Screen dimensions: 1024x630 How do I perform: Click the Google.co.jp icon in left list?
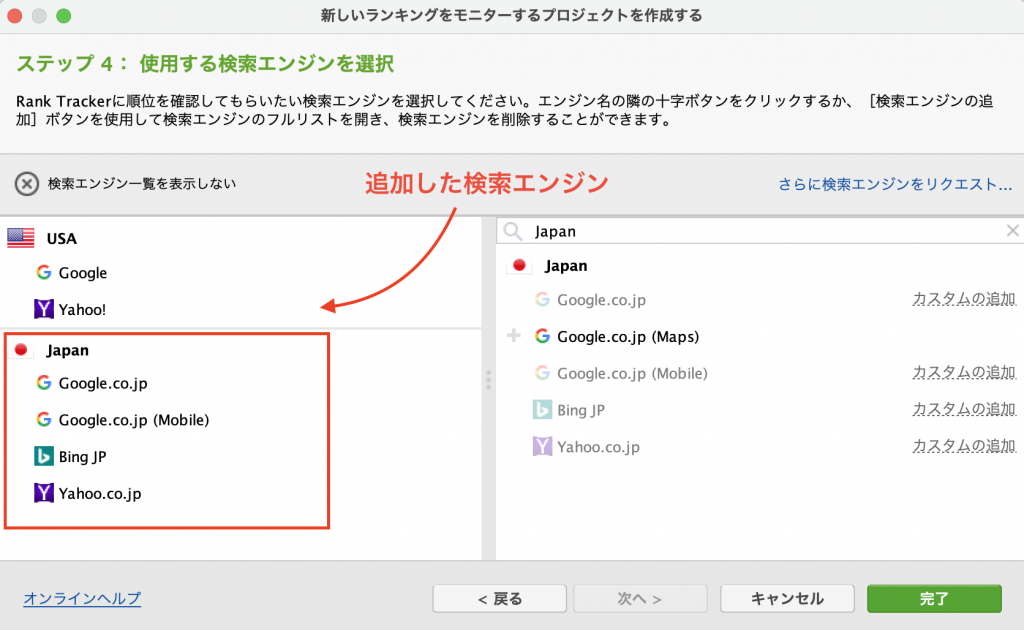click(x=44, y=383)
